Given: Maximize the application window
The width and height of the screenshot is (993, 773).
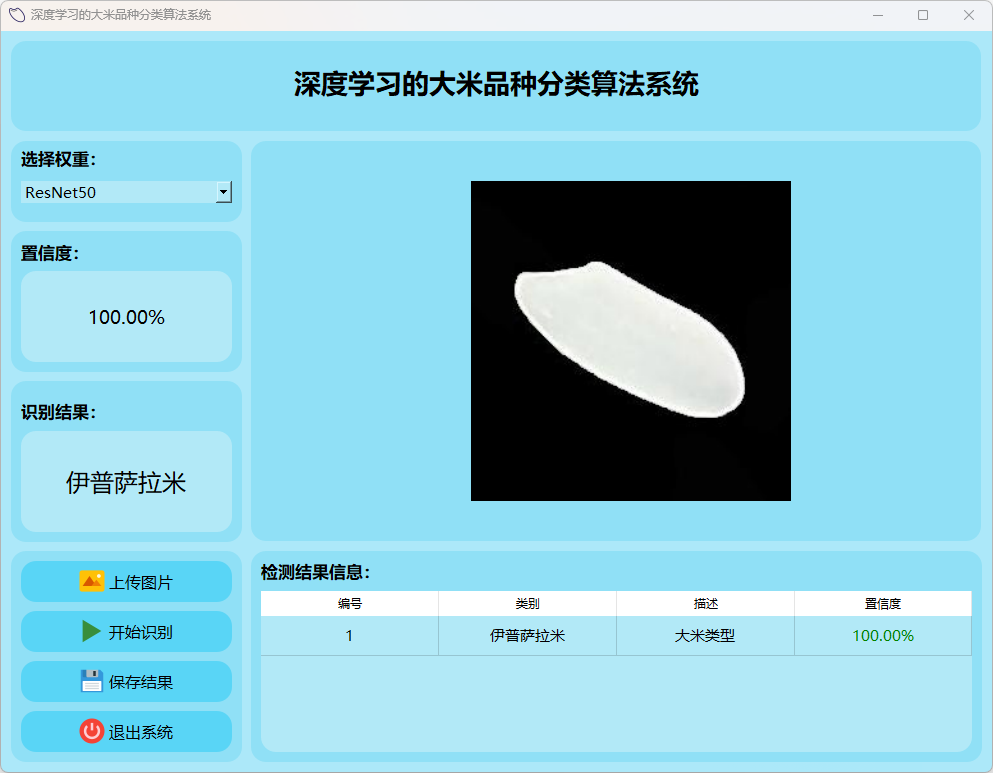Looking at the screenshot, I should tap(923, 15).
